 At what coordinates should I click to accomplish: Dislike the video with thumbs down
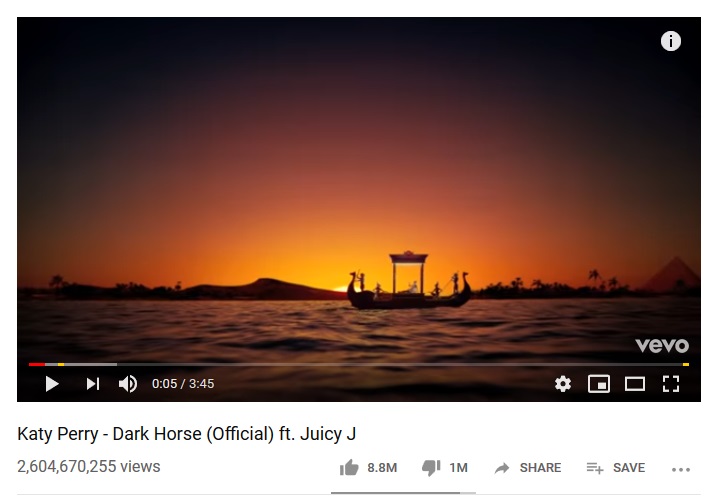(431, 468)
